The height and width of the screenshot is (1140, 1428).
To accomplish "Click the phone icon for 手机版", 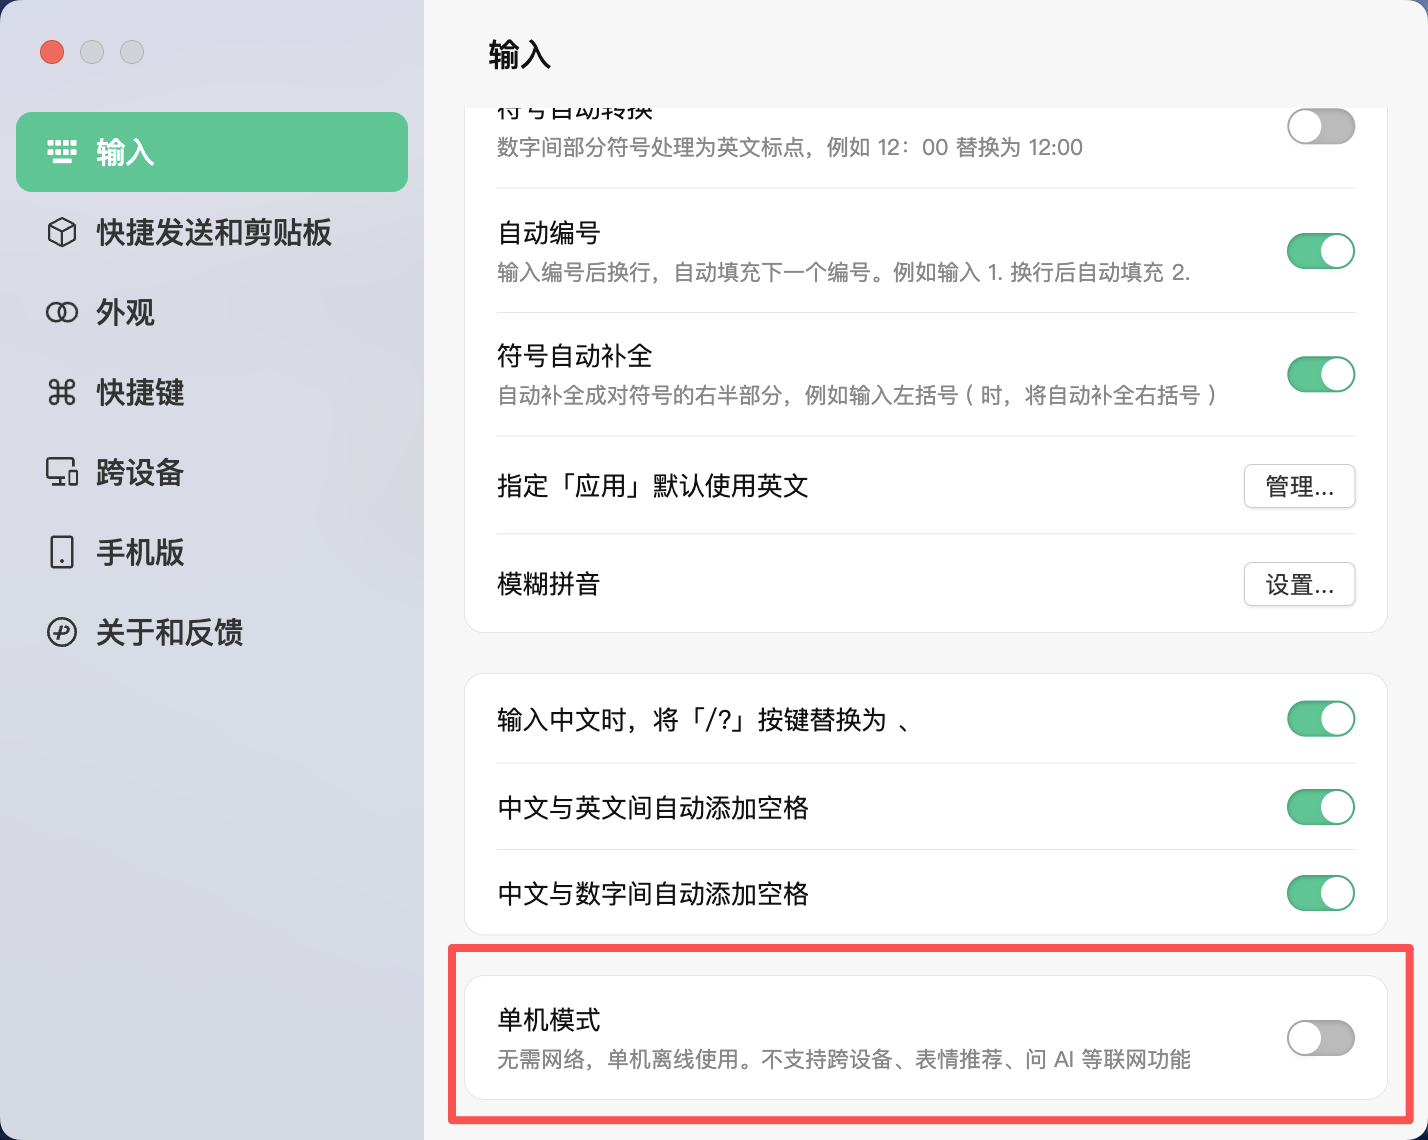I will (62, 552).
